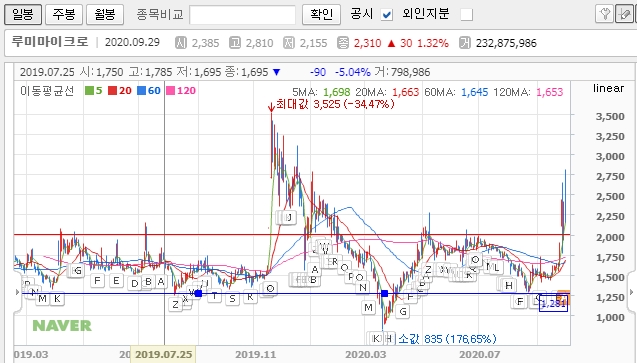
Task: Toggle the linear scale label
Action: coord(608,88)
